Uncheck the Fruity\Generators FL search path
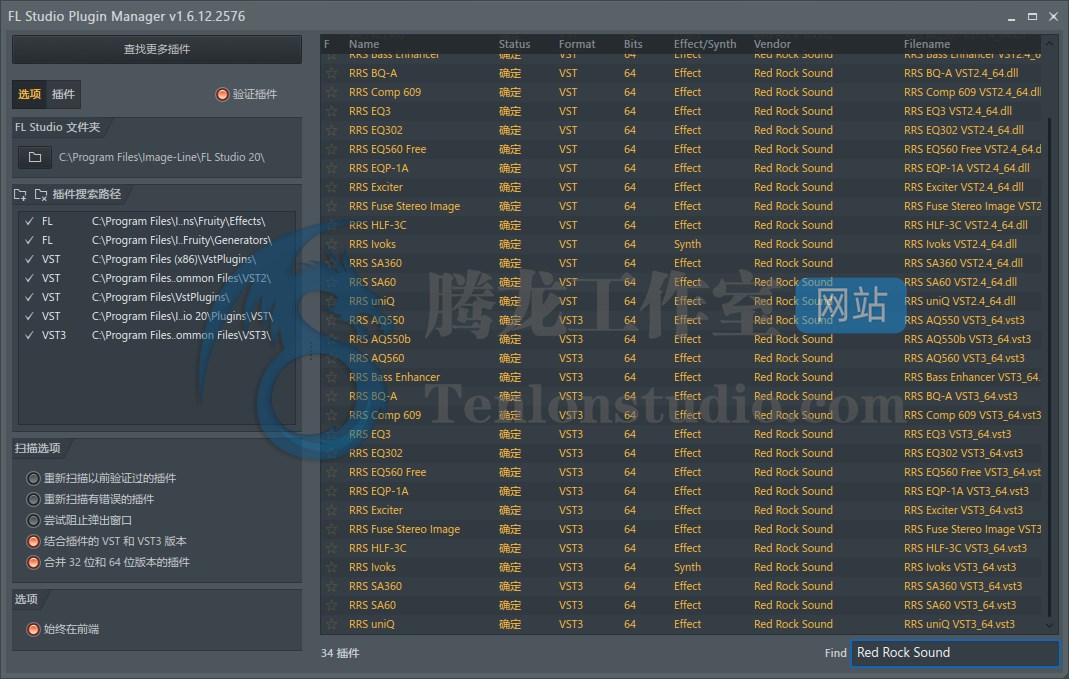This screenshot has width=1069, height=679. 29,241
